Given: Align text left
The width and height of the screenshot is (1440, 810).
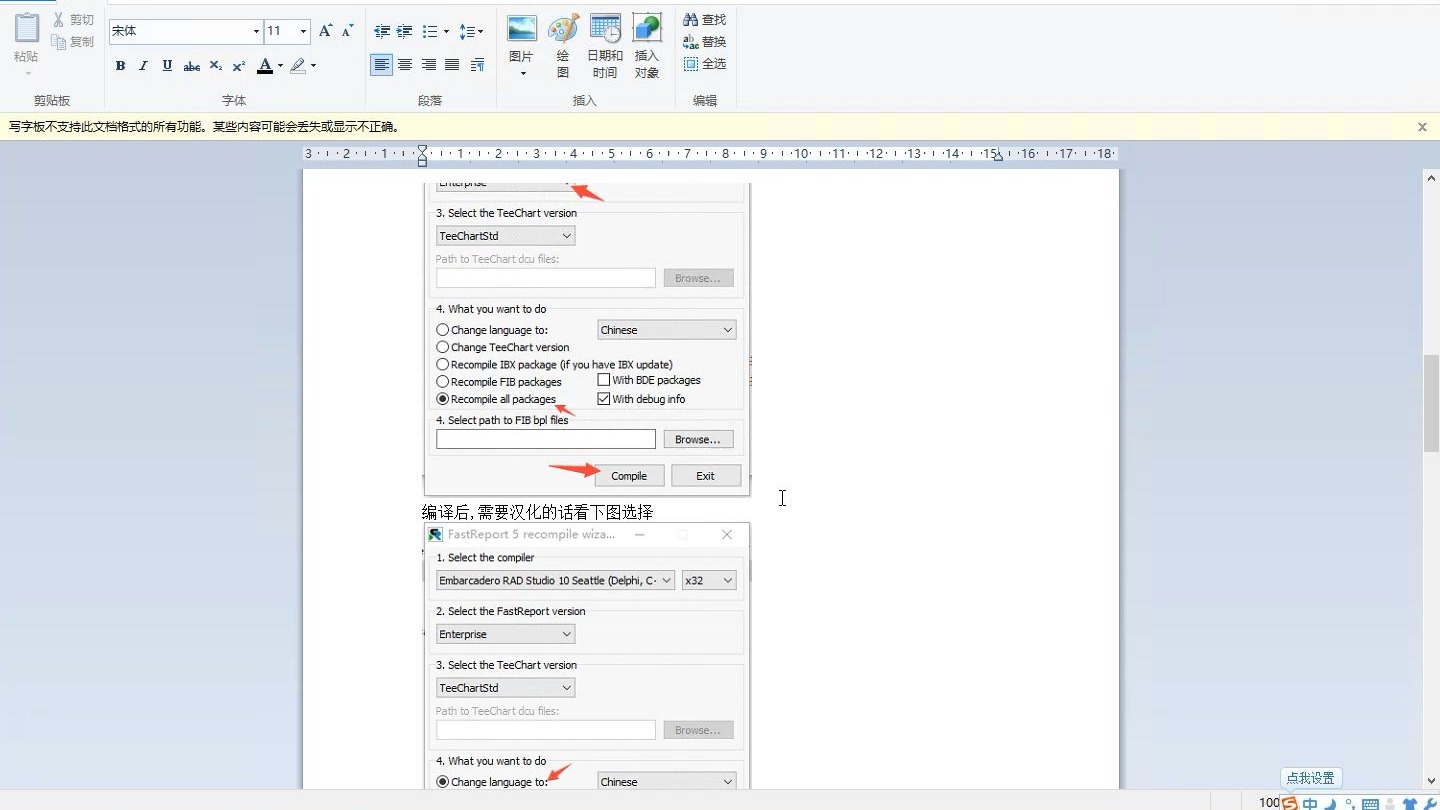Looking at the screenshot, I should [381, 65].
